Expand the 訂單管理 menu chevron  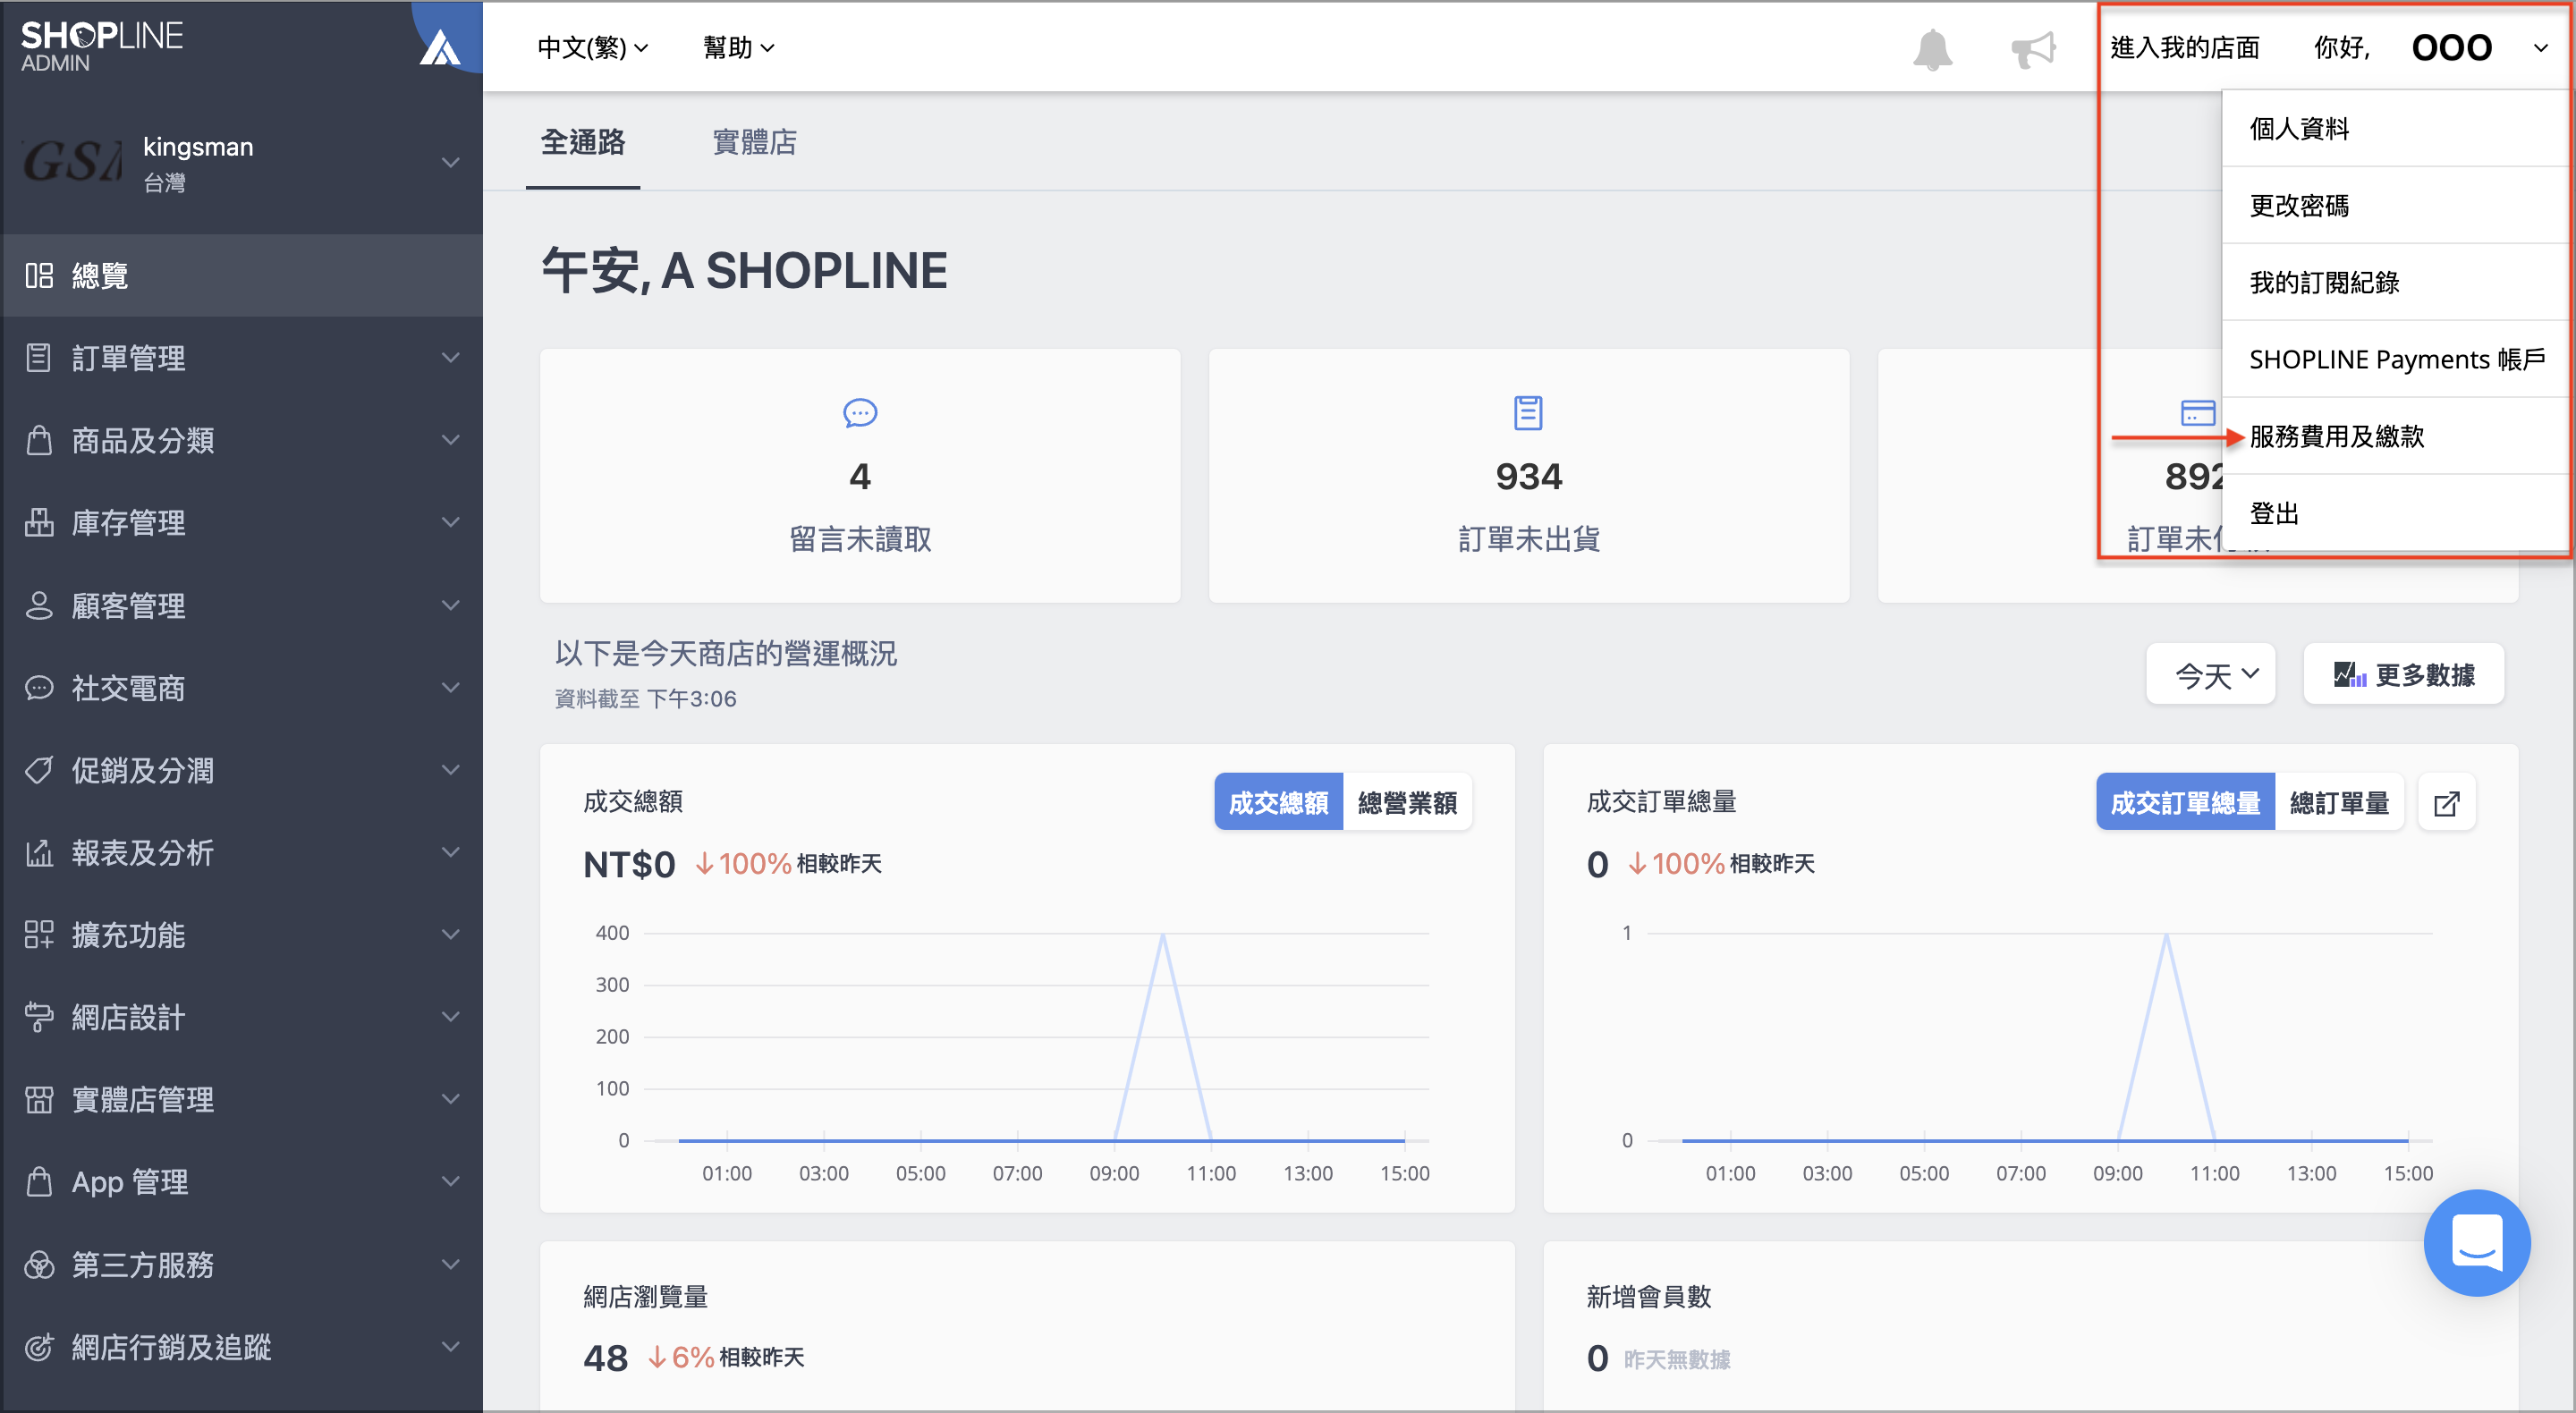451,358
